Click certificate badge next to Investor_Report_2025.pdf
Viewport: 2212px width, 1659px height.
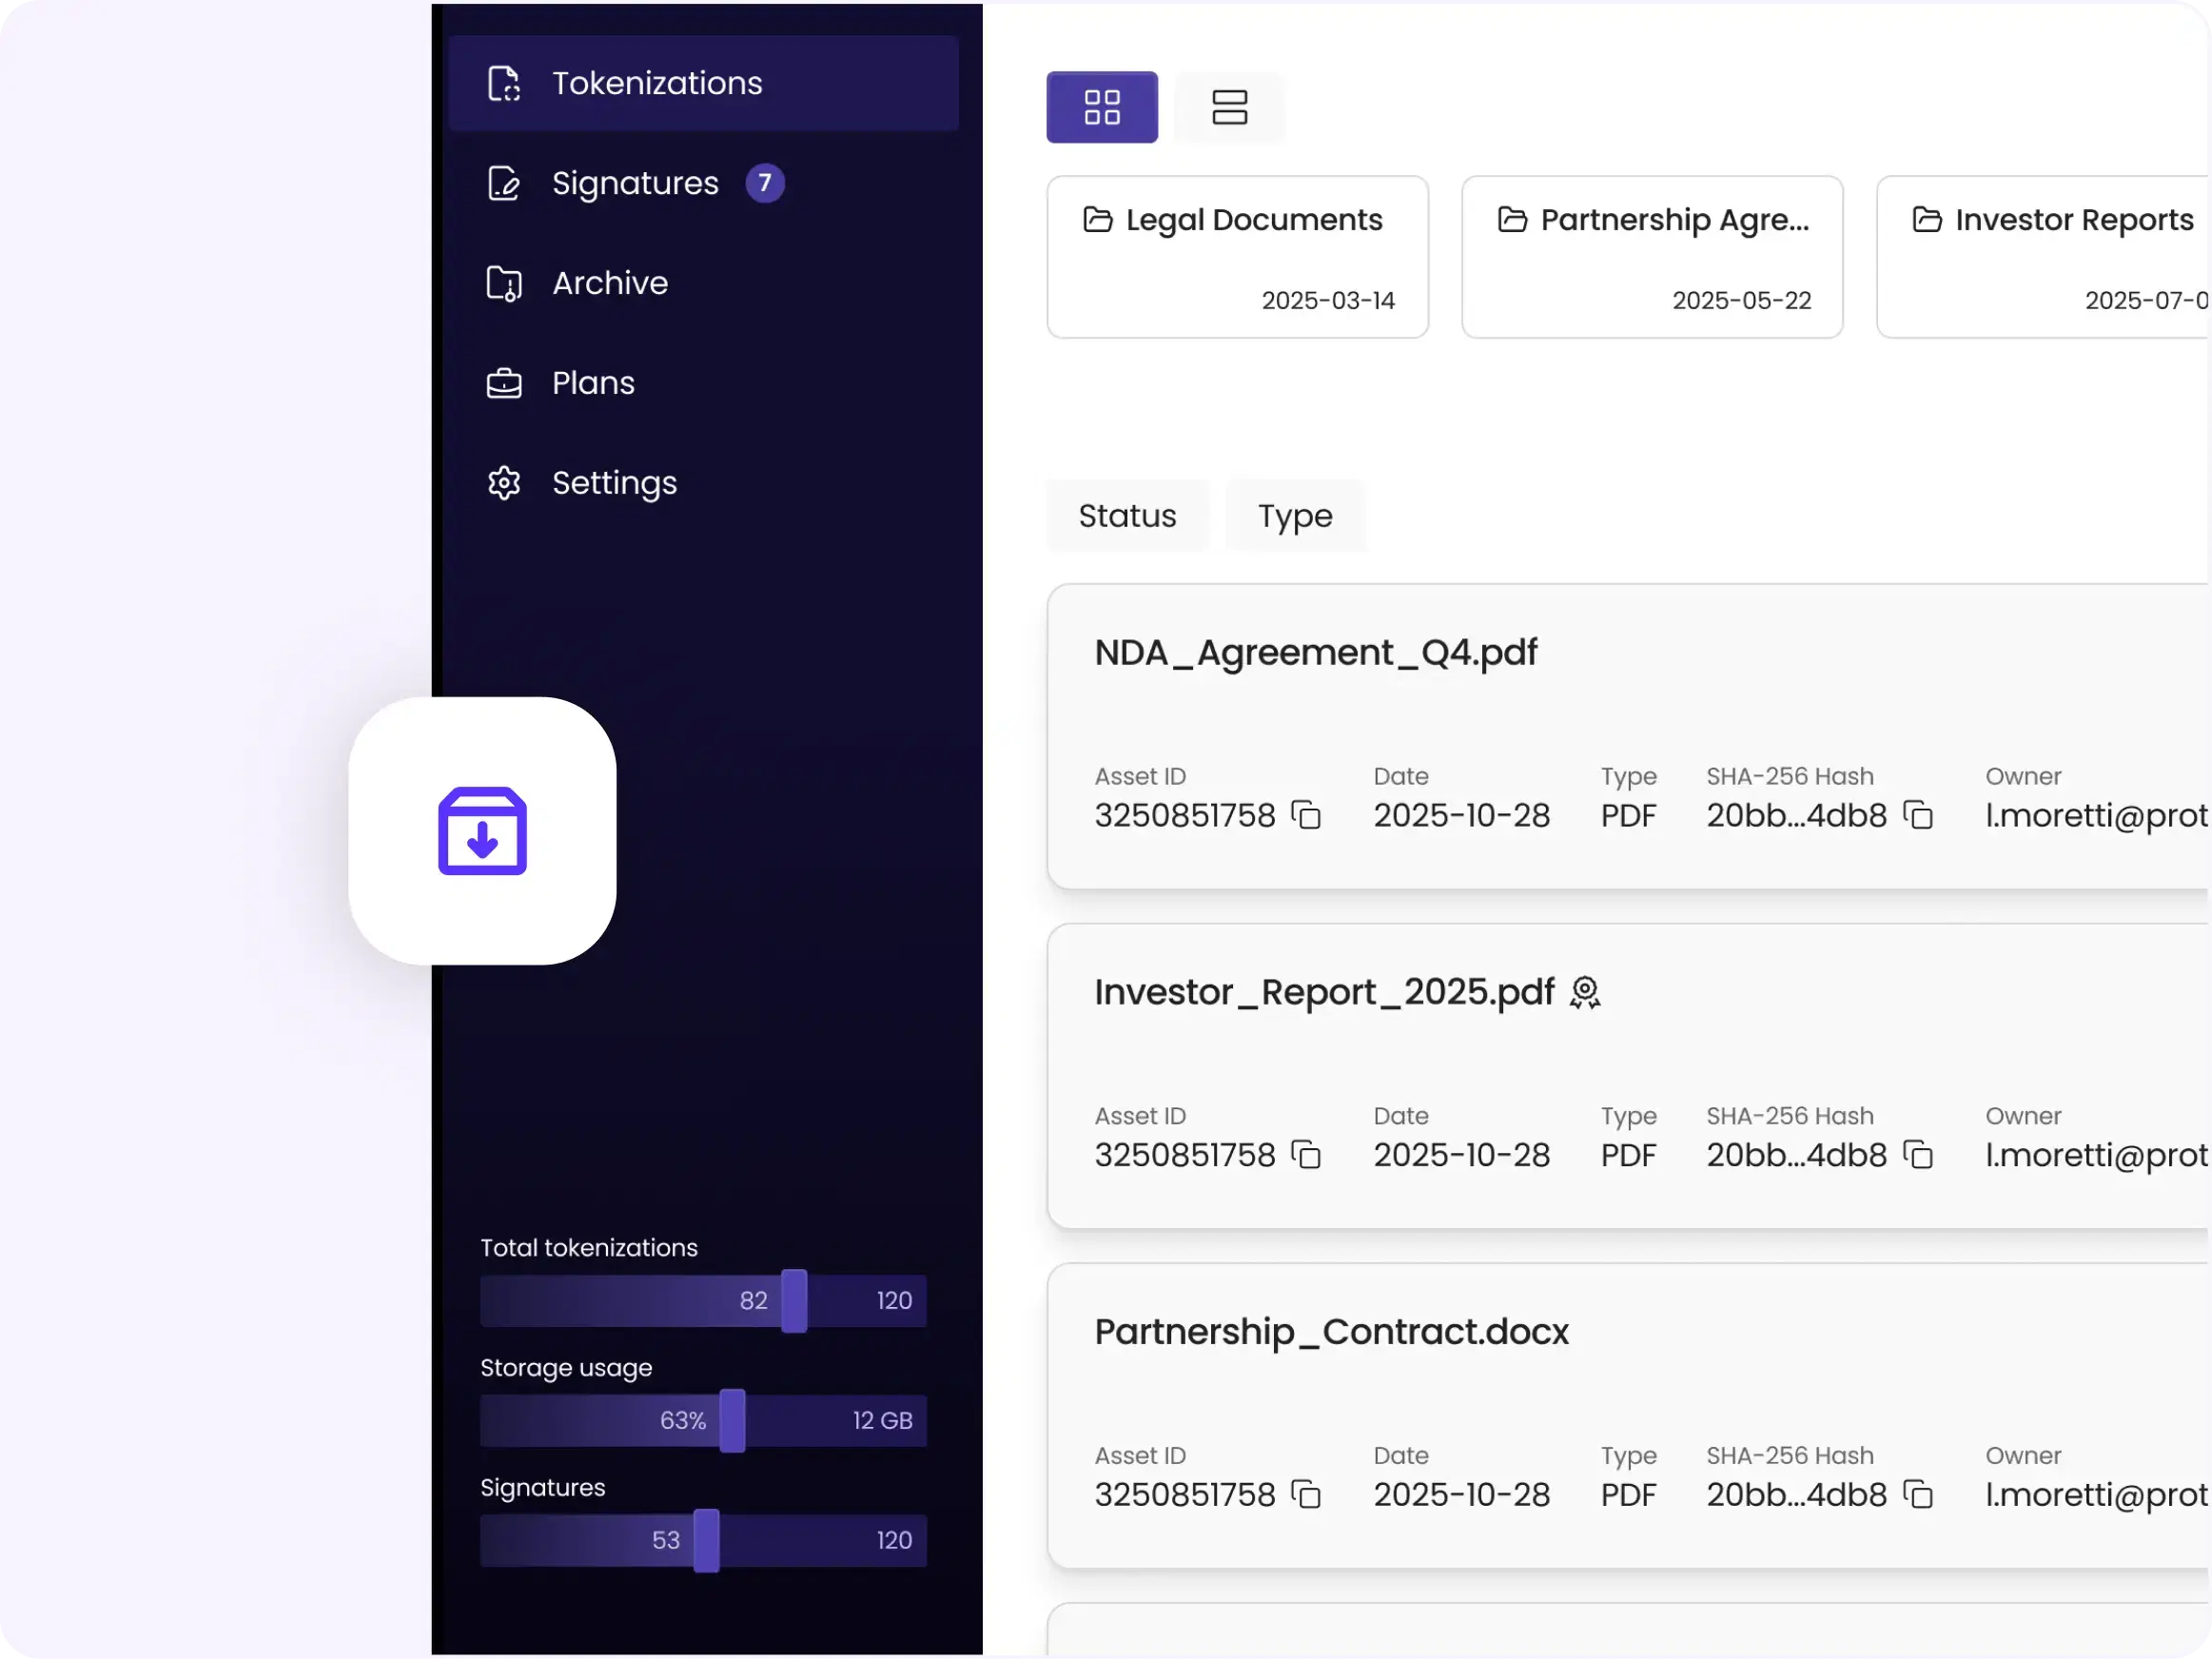coord(1585,993)
